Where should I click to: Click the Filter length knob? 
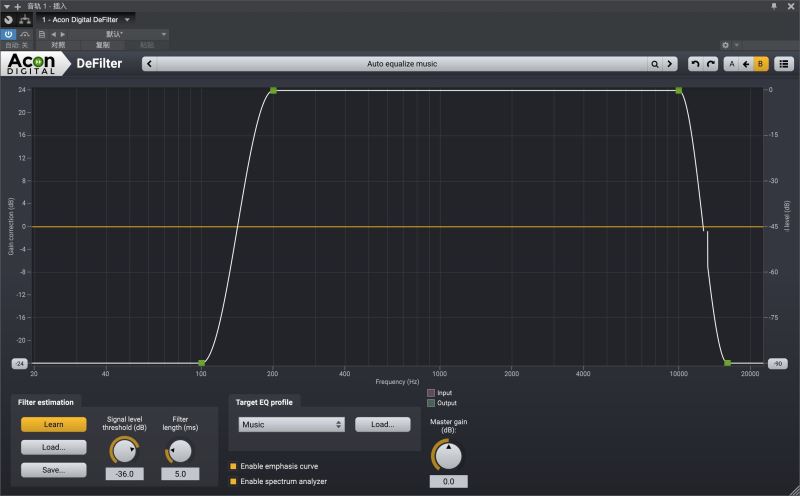180,451
